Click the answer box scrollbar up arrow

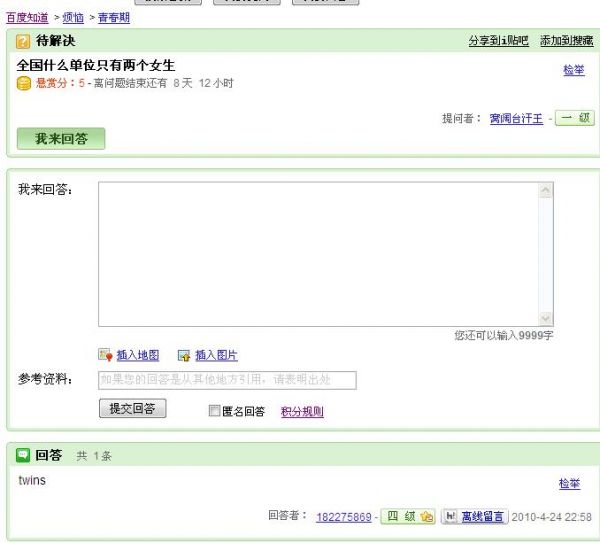pos(545,191)
